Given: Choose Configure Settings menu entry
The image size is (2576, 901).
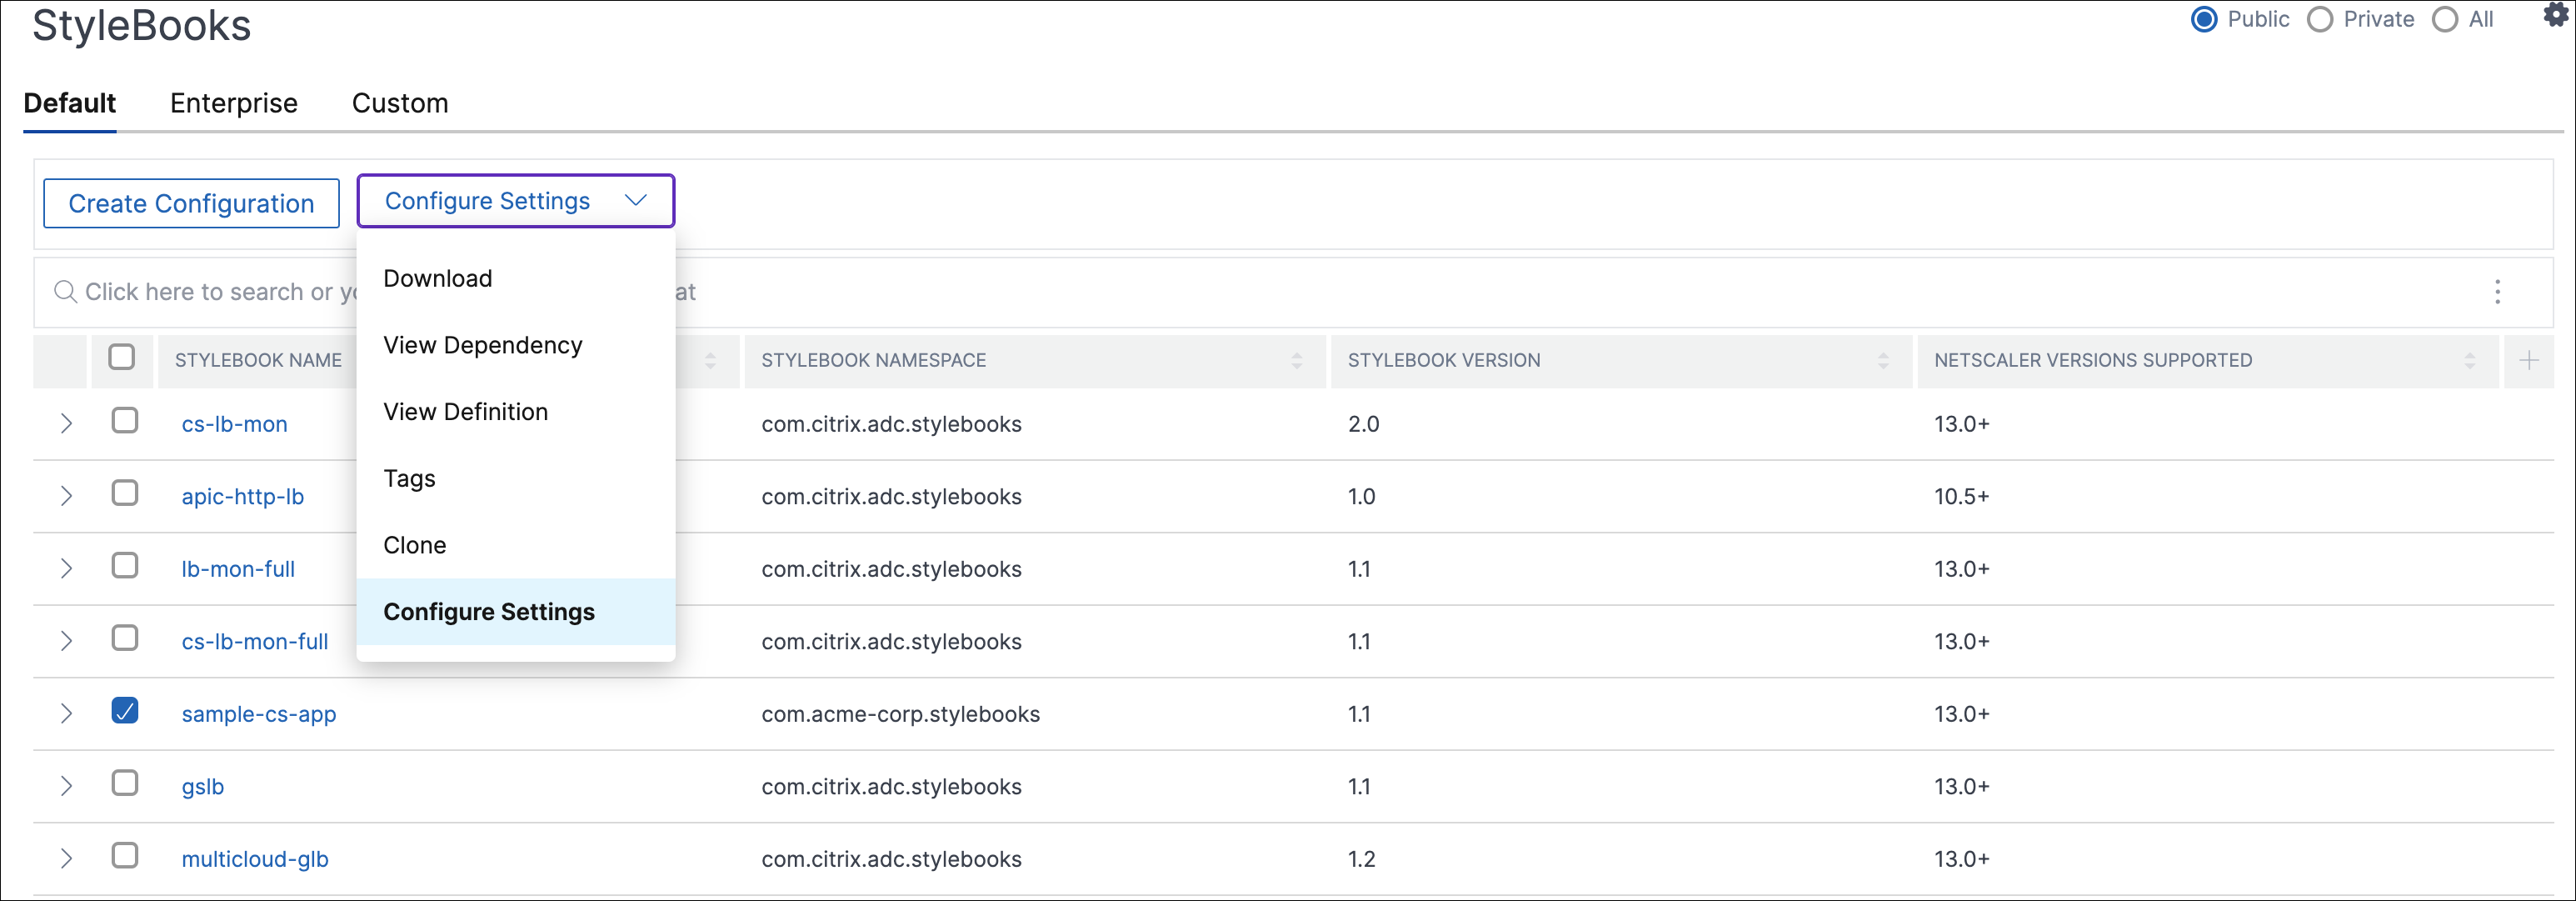Looking at the screenshot, I should click(516, 612).
